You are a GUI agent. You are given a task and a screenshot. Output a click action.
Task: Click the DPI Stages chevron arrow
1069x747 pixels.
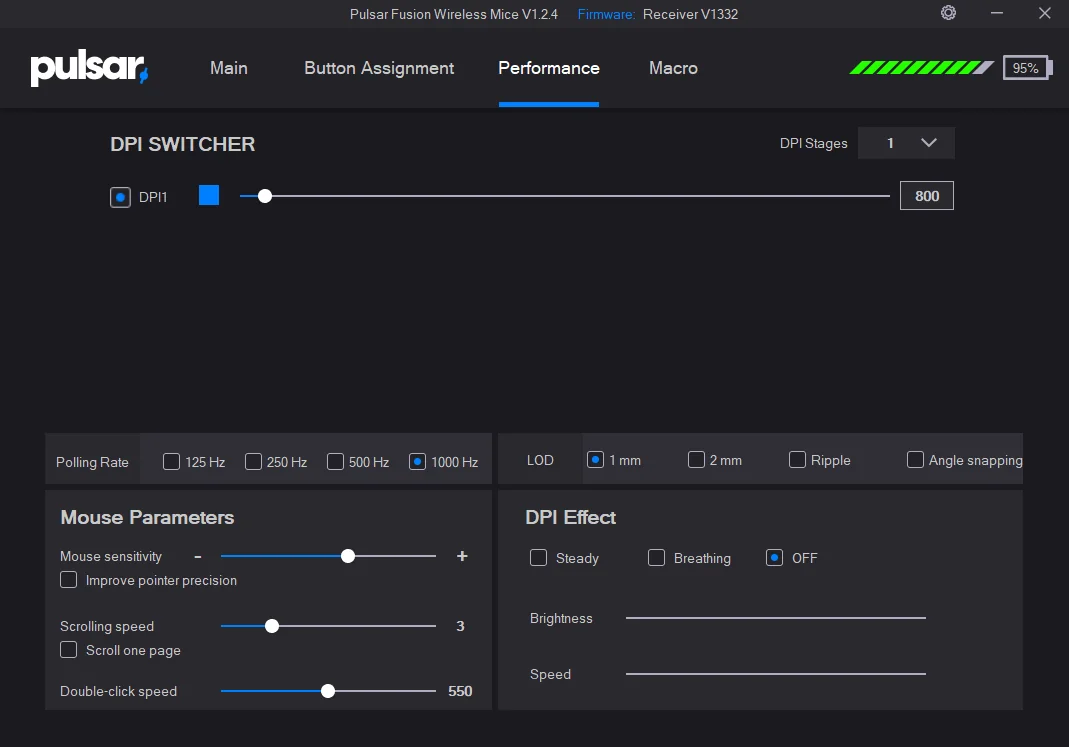(x=929, y=142)
